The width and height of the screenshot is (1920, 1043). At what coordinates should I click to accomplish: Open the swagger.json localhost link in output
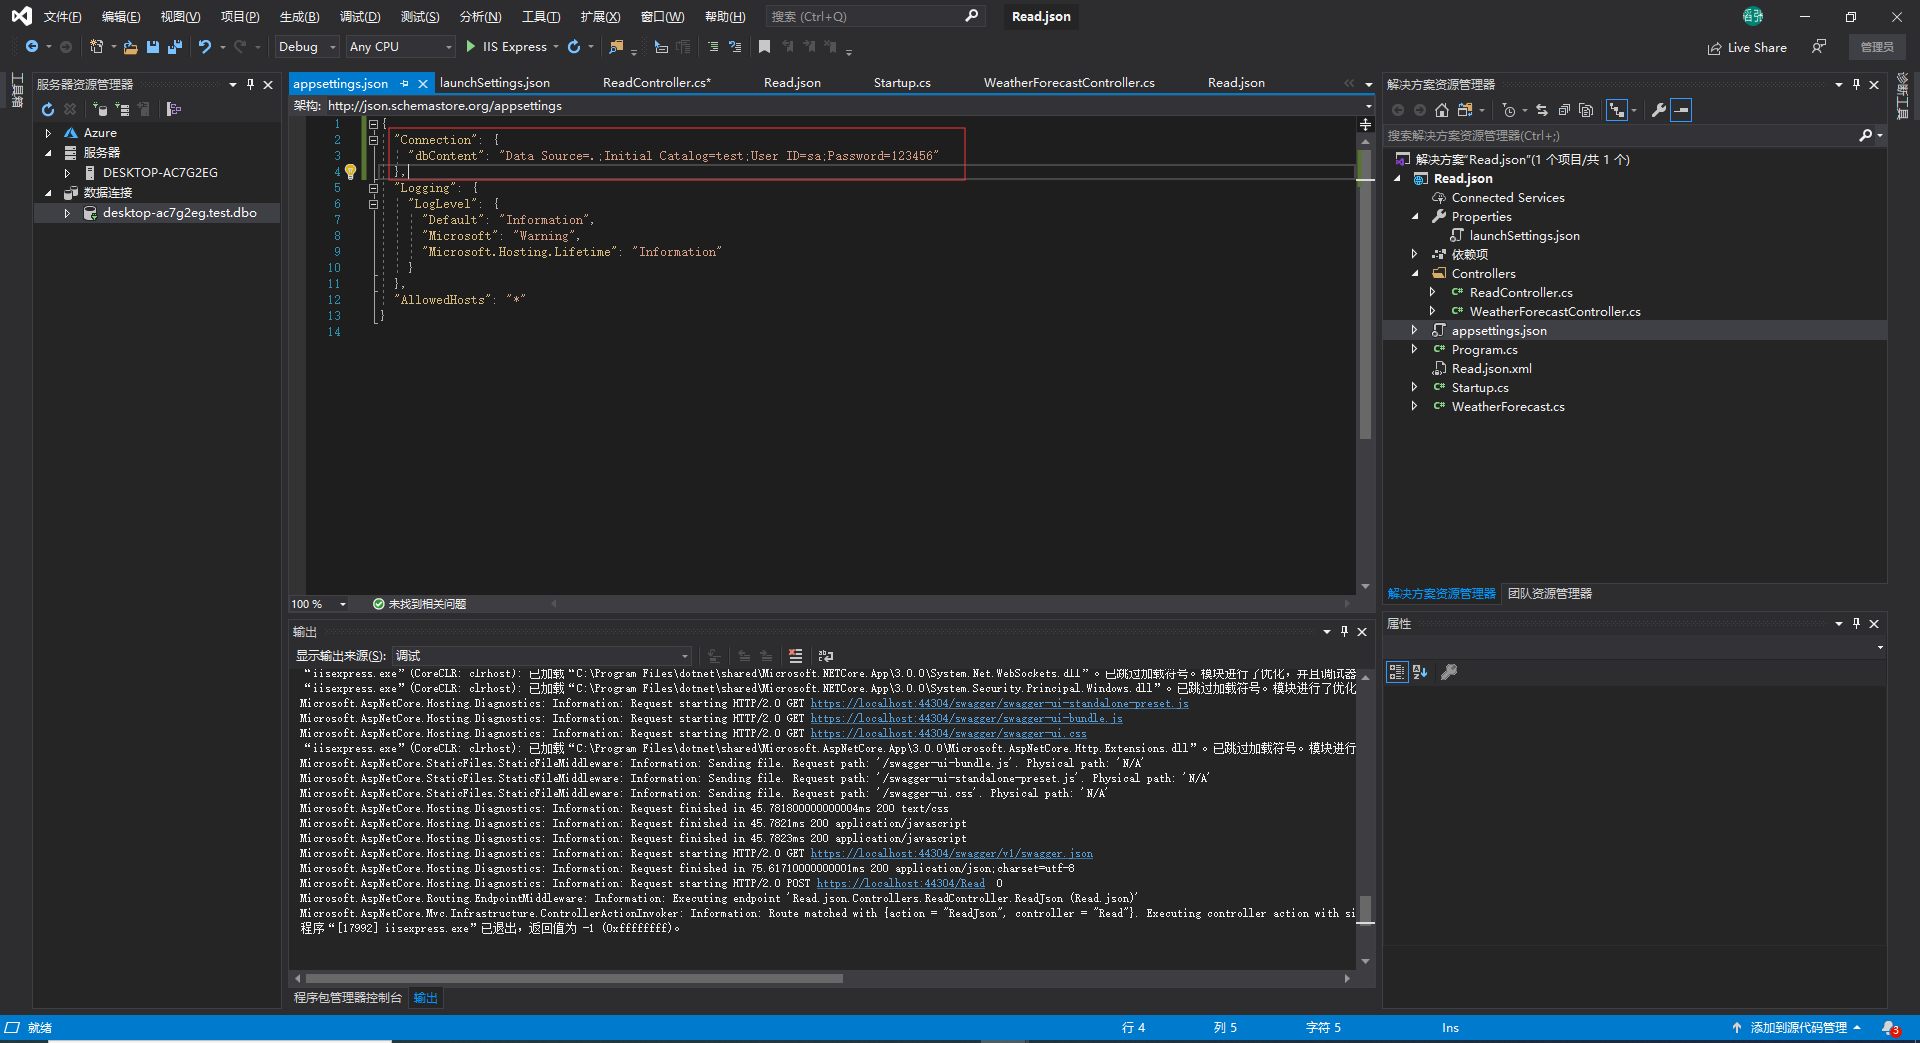(951, 854)
